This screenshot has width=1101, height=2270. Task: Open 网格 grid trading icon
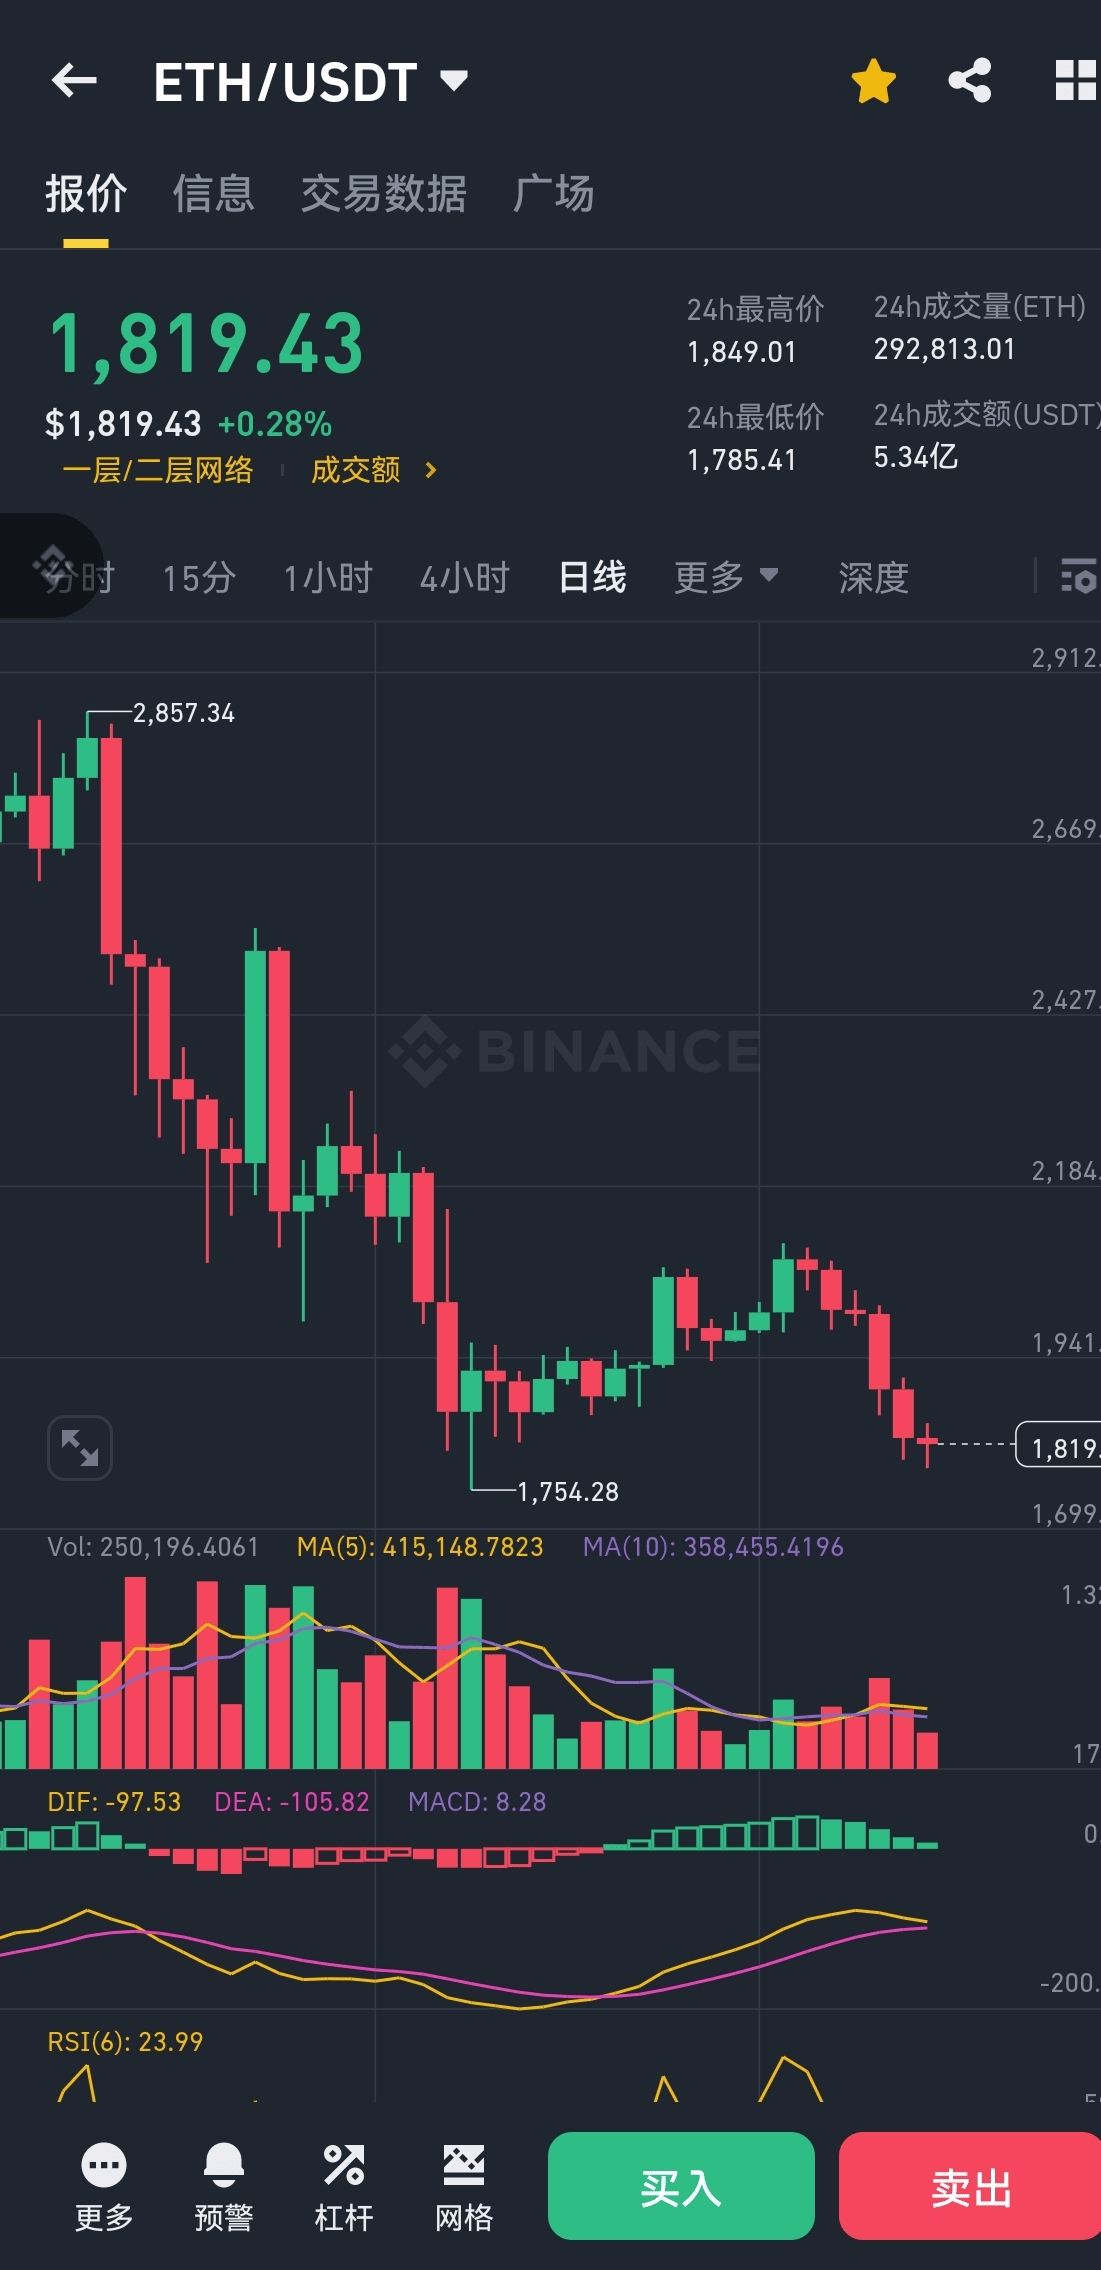tap(464, 2188)
